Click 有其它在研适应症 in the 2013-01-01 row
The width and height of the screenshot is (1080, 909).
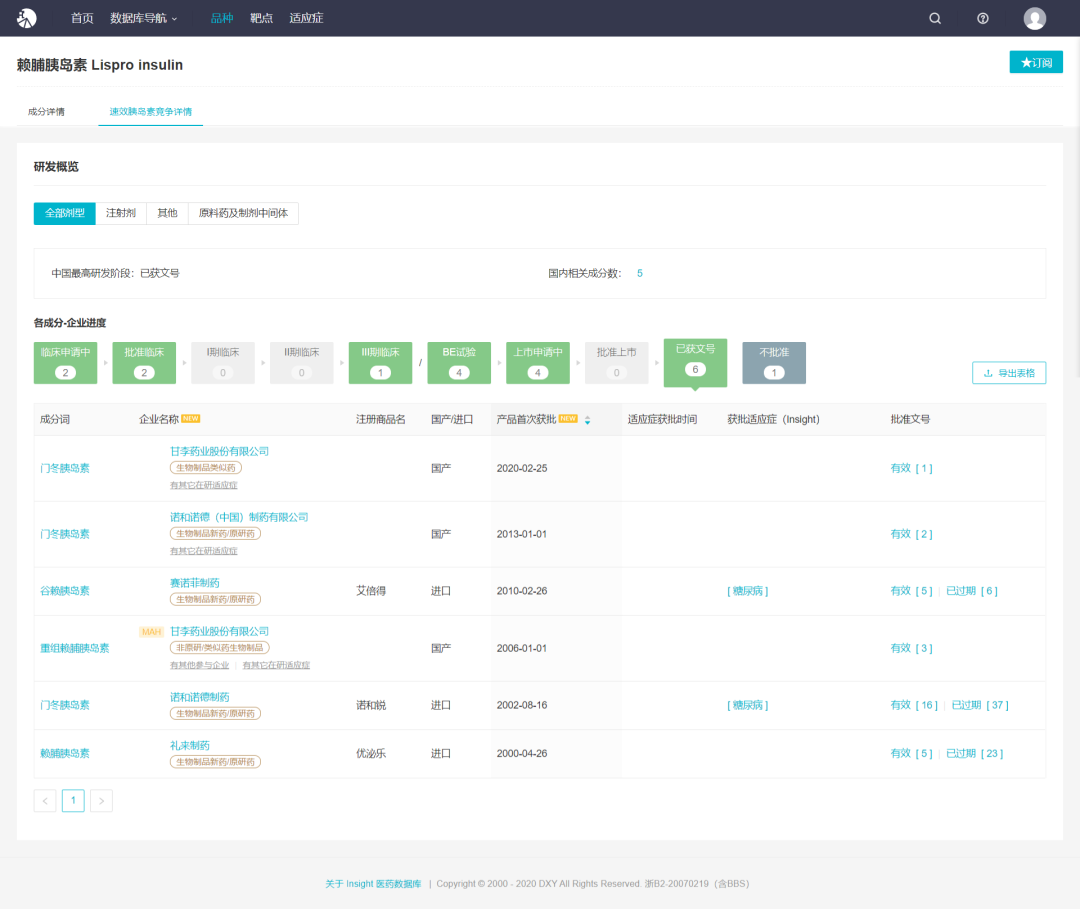[x=204, y=551]
